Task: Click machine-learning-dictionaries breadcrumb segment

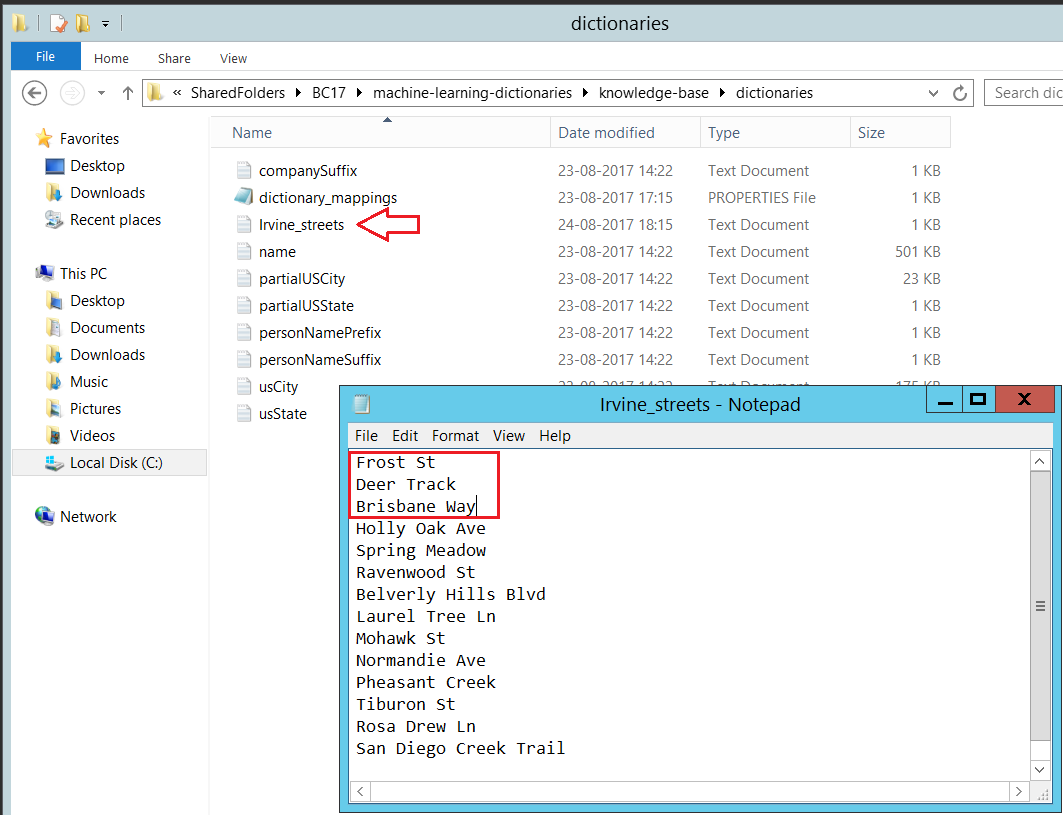Action: [x=473, y=93]
